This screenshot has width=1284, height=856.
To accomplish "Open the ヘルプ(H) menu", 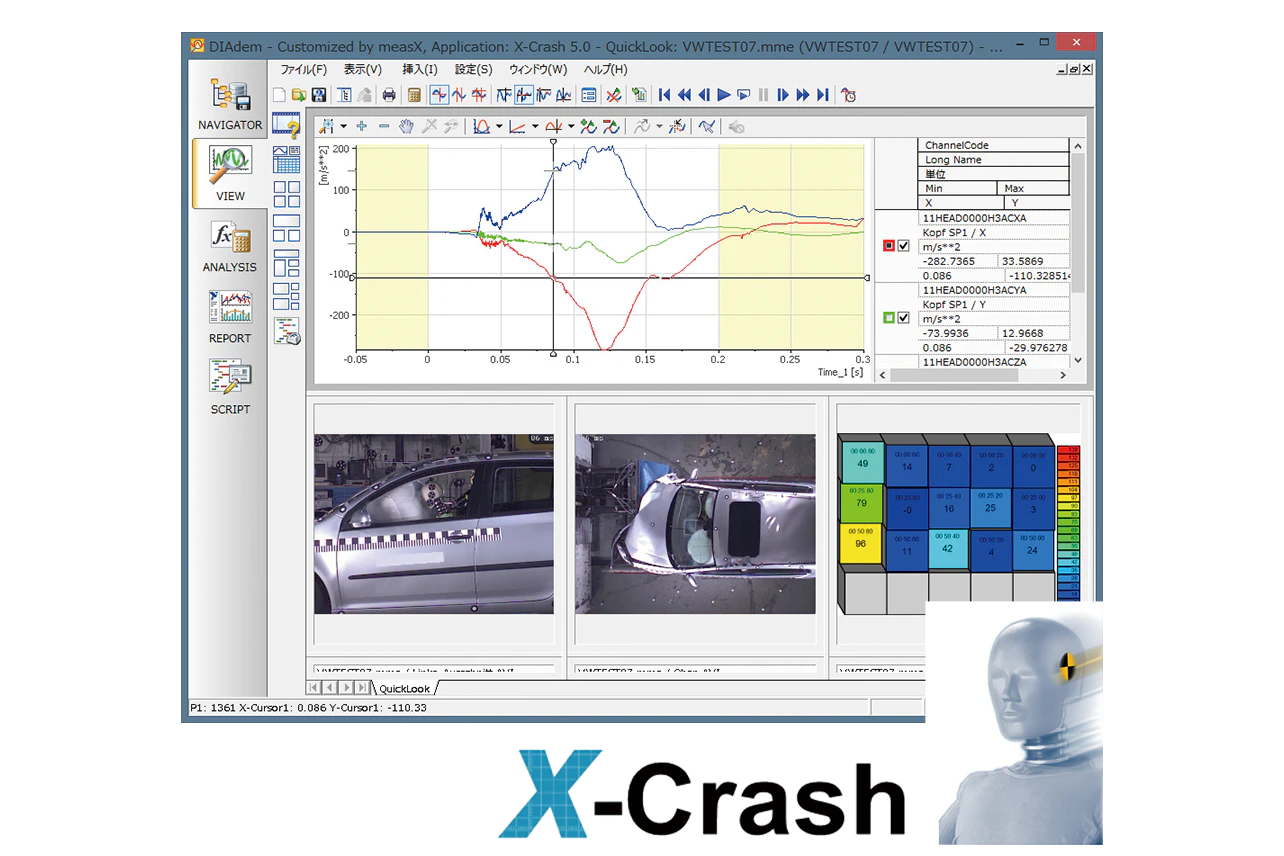I will pos(606,70).
